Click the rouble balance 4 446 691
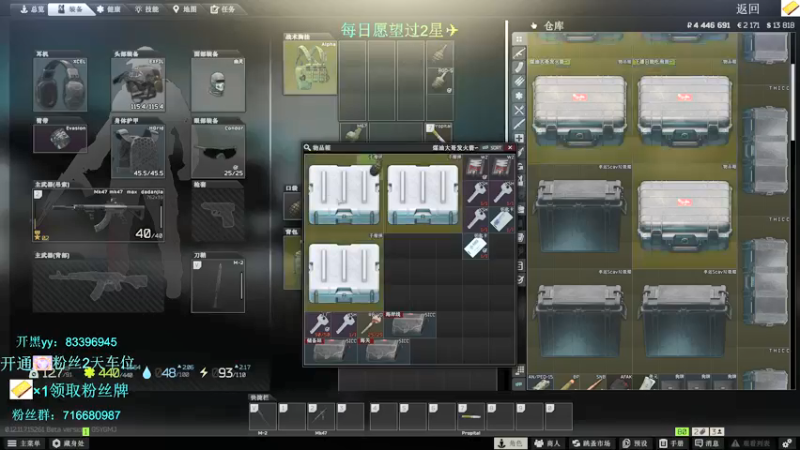The image size is (800, 450). (x=708, y=25)
